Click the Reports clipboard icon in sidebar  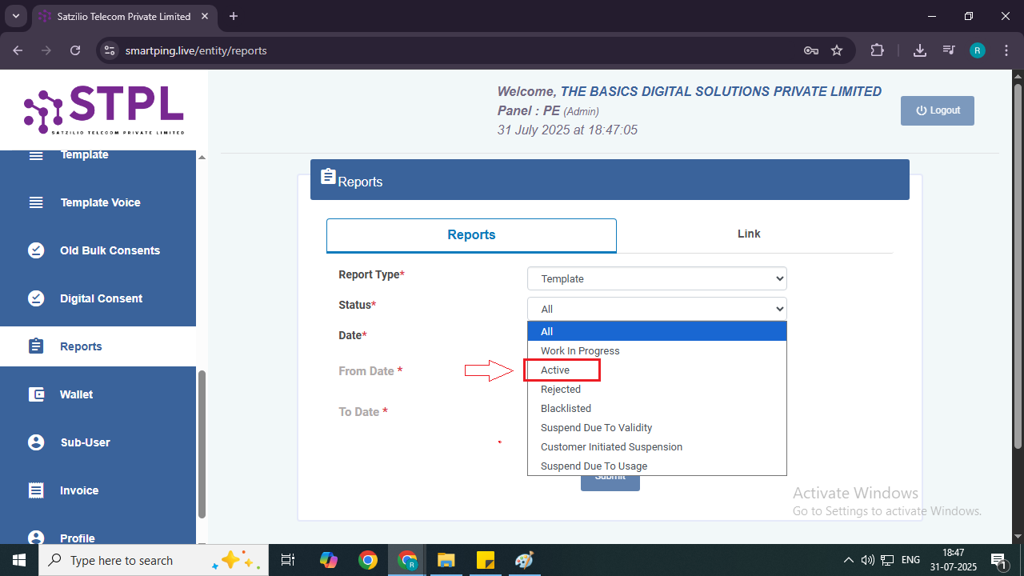[36, 346]
